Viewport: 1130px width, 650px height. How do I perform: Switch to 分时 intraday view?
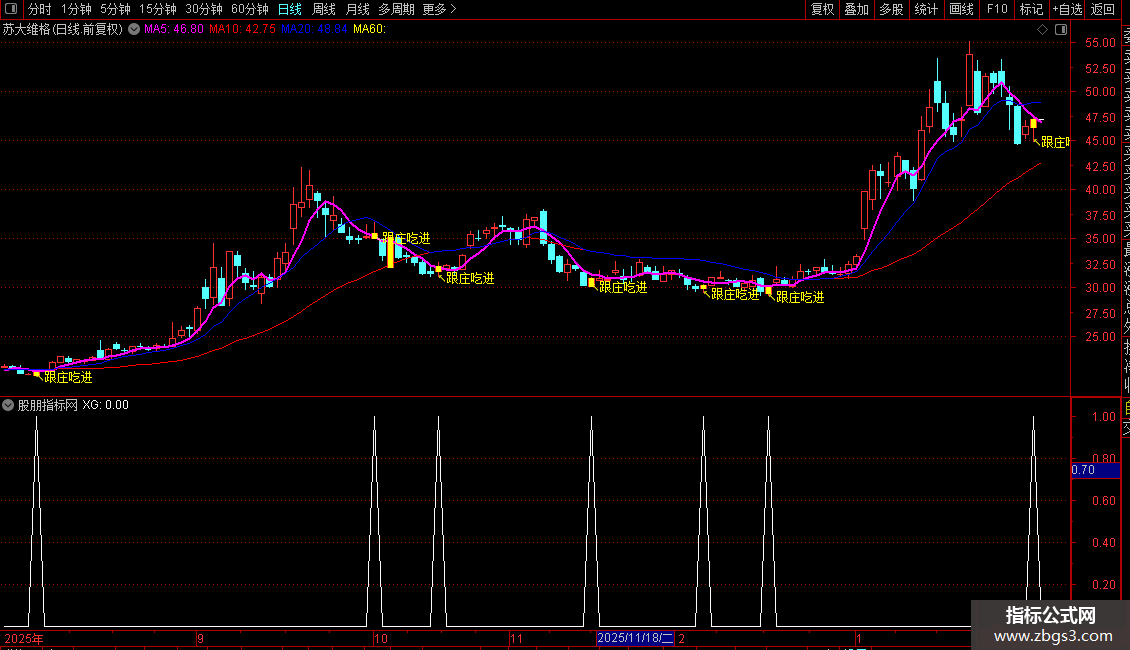(x=40, y=10)
